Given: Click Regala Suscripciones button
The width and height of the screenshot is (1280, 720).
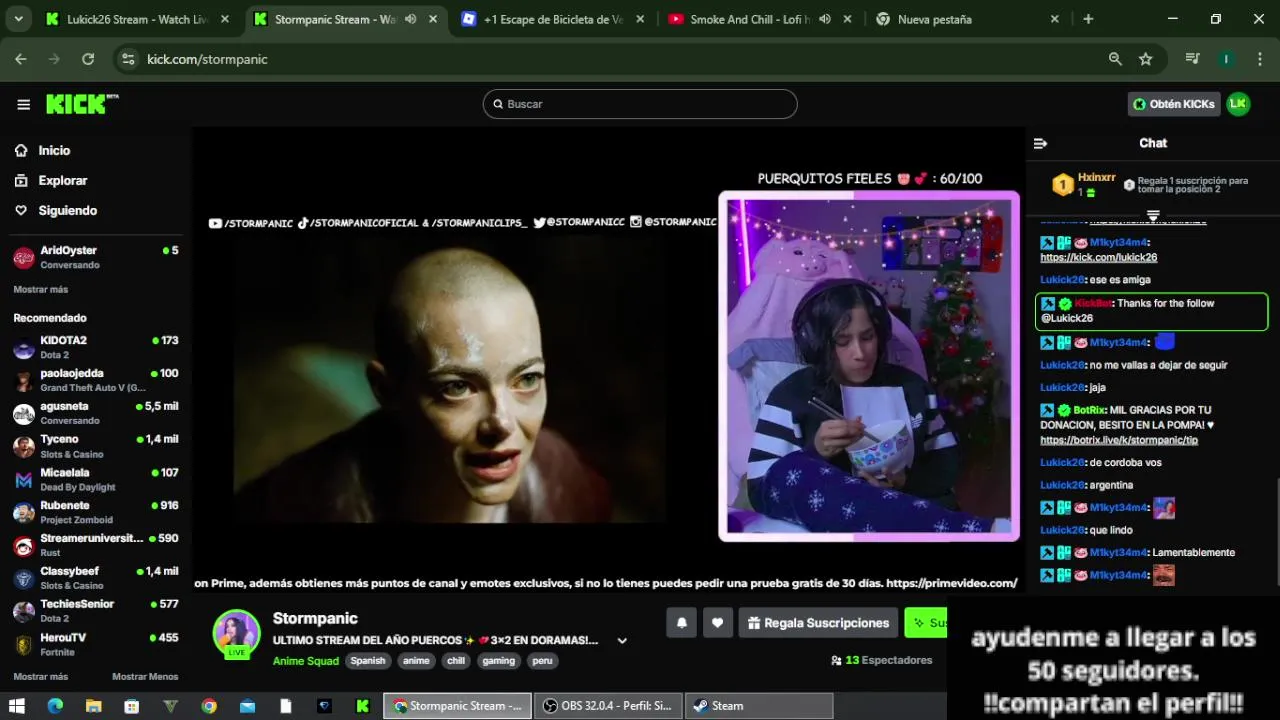Looking at the screenshot, I should tap(817, 623).
